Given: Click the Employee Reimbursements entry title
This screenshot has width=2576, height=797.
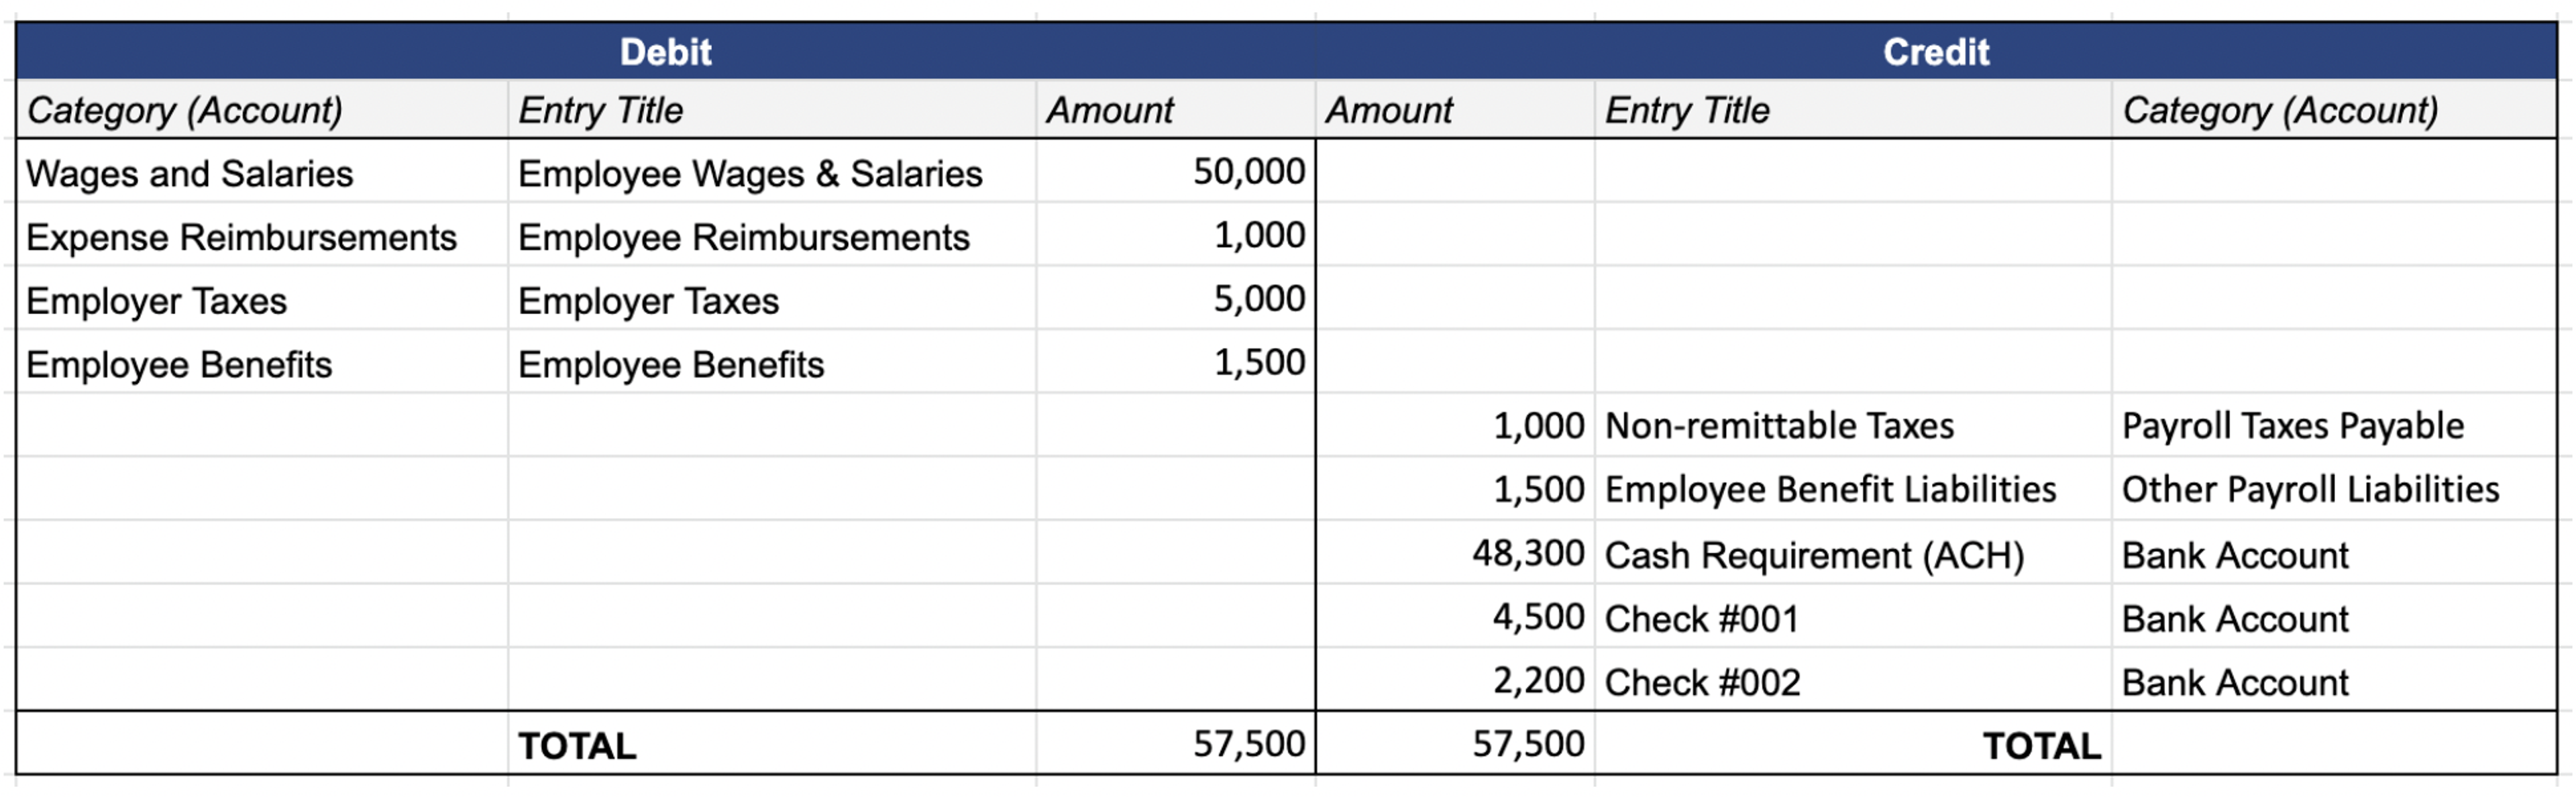Looking at the screenshot, I should 772,236.
